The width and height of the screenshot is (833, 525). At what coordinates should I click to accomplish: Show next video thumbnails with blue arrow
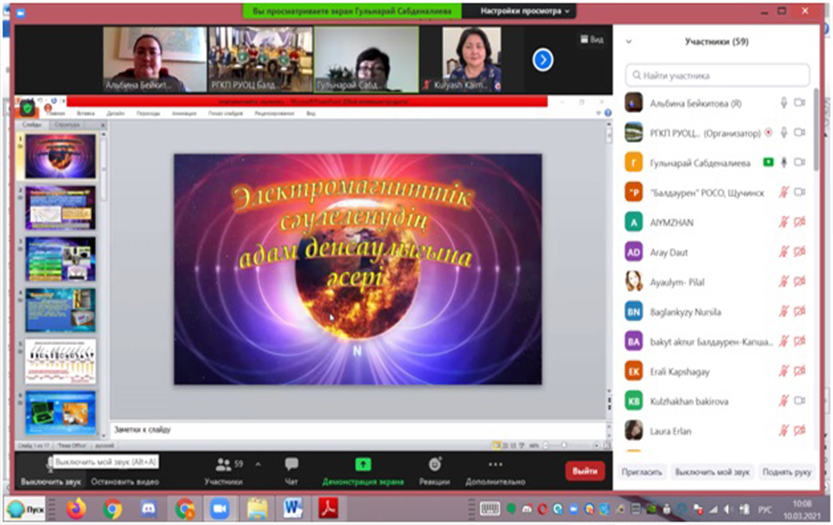pos(542,60)
